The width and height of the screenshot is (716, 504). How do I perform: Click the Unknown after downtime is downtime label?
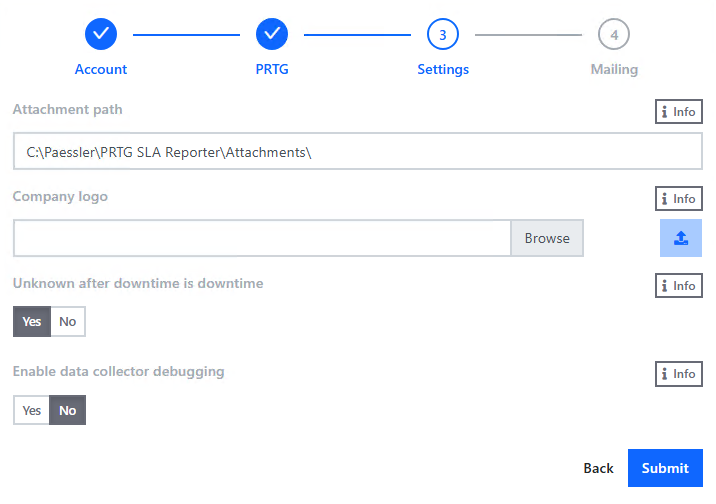tap(138, 284)
